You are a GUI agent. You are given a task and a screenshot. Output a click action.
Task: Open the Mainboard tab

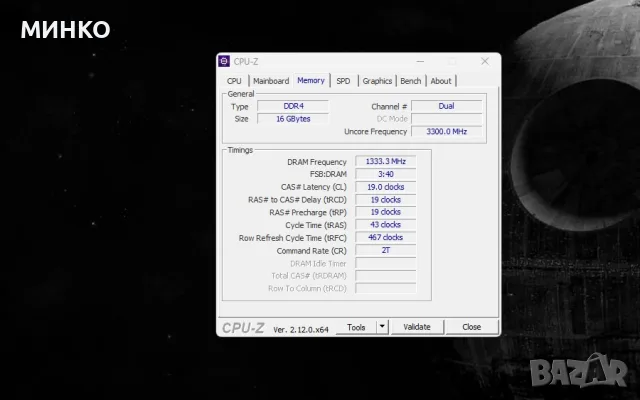271,81
